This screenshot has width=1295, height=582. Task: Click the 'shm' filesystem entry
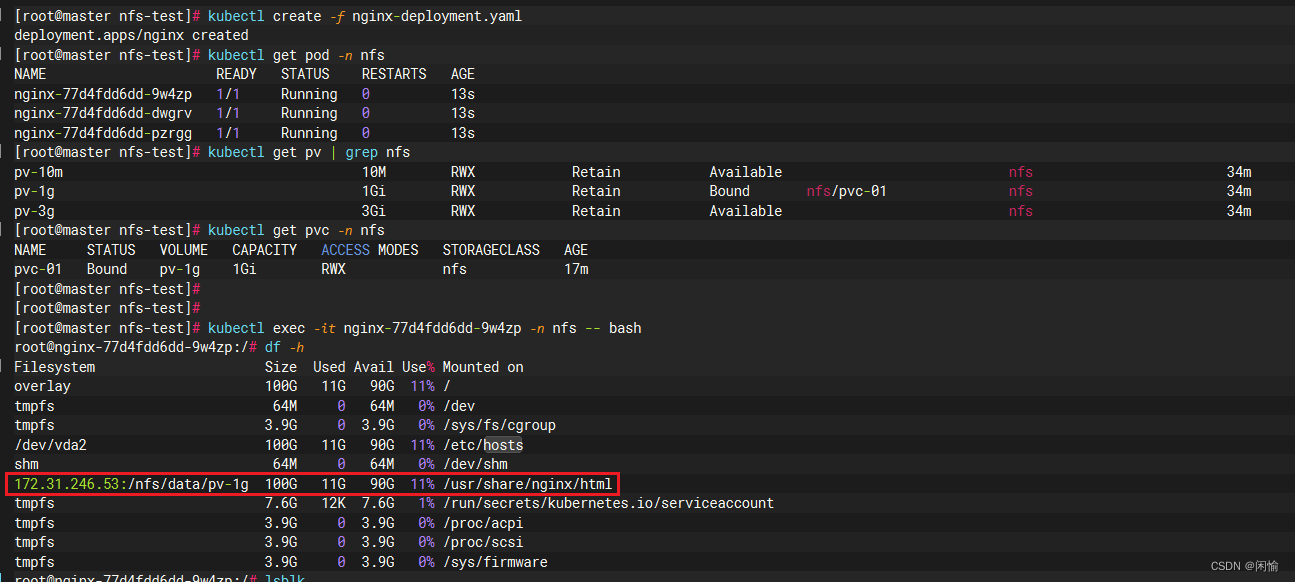tap(26, 464)
